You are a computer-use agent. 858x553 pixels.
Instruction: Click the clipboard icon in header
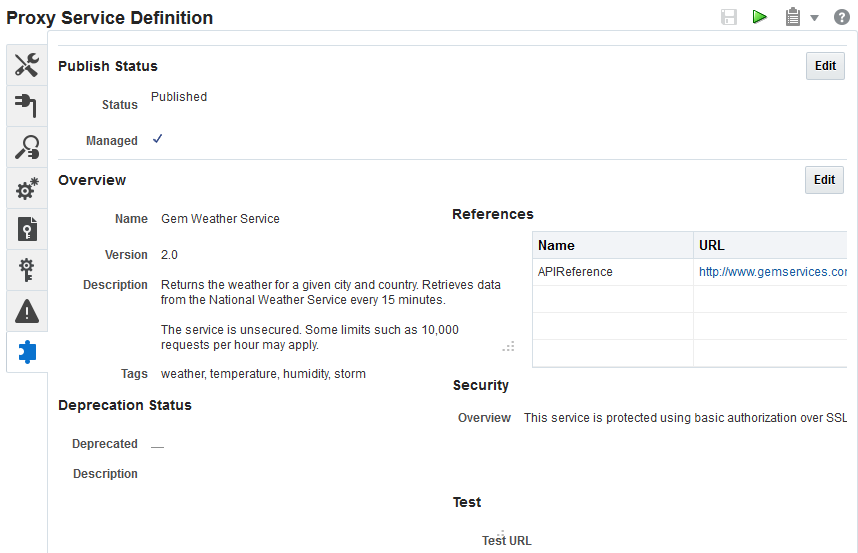click(x=793, y=17)
